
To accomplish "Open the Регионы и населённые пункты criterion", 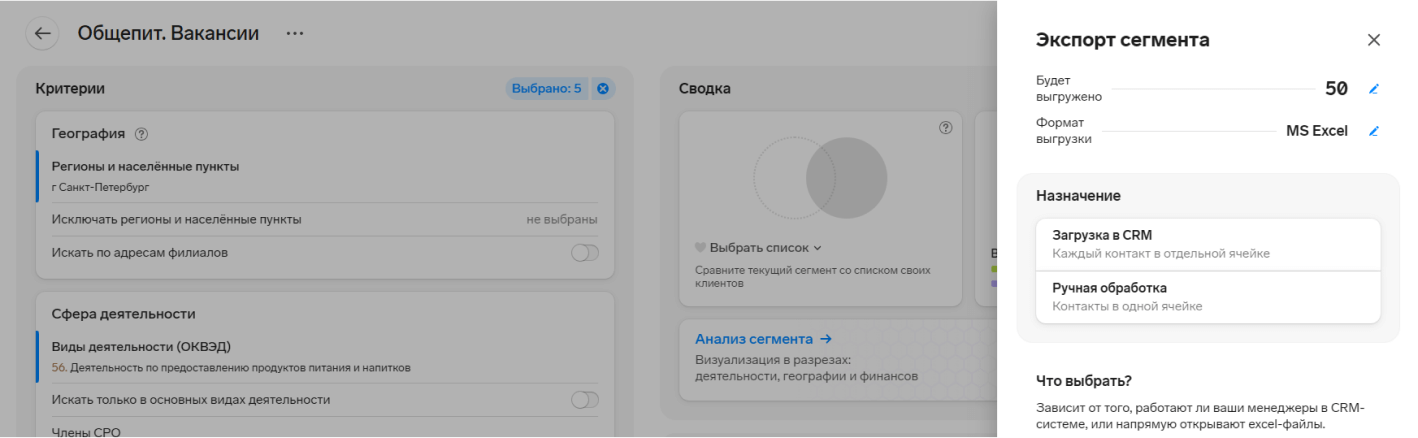I will pos(325,176).
